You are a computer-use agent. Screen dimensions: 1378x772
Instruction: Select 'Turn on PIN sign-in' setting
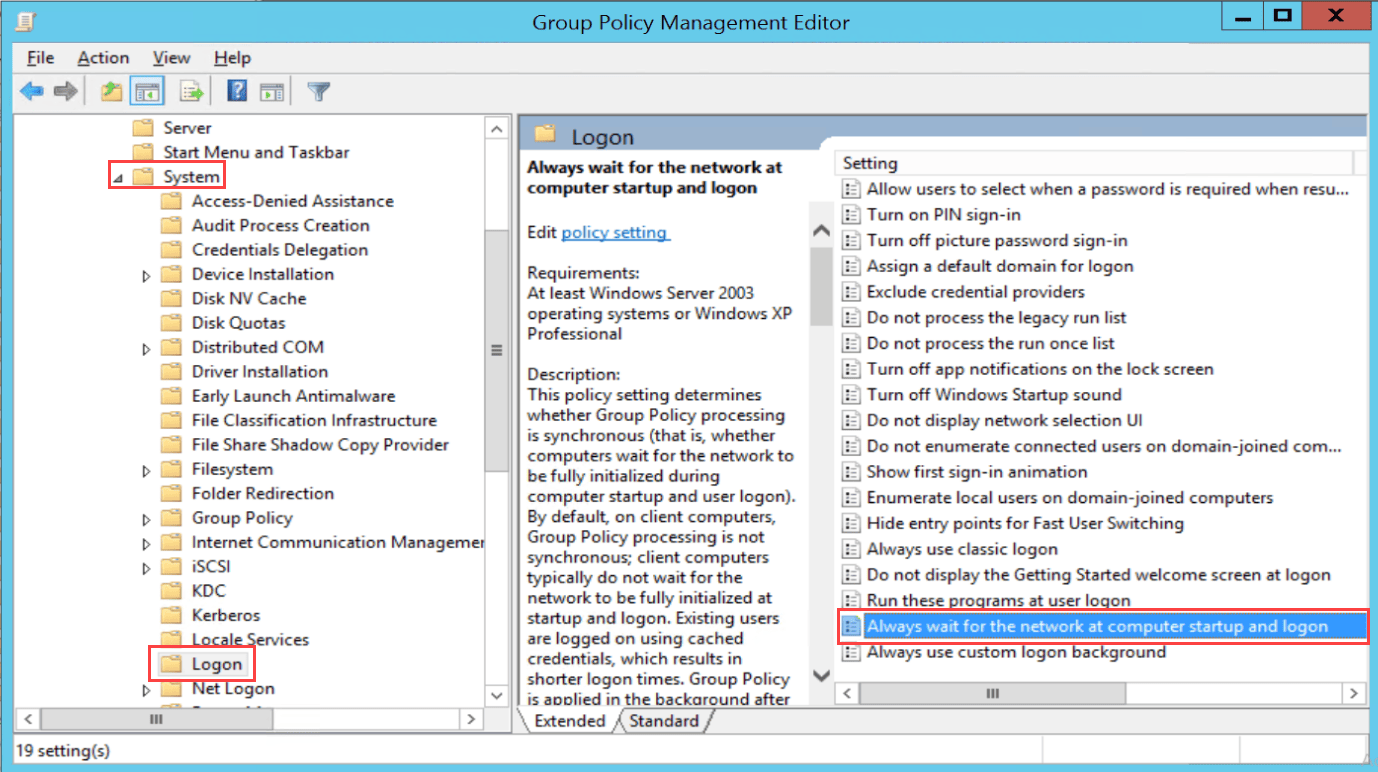pyautogui.click(x=943, y=214)
